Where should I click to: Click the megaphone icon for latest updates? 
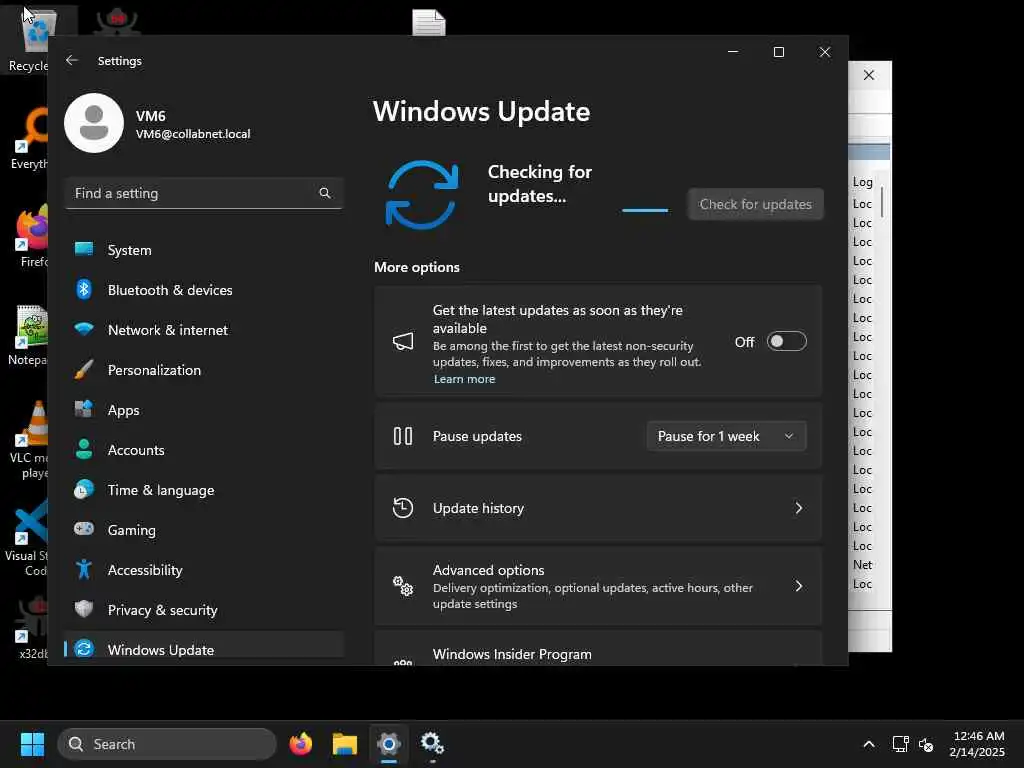tap(403, 342)
